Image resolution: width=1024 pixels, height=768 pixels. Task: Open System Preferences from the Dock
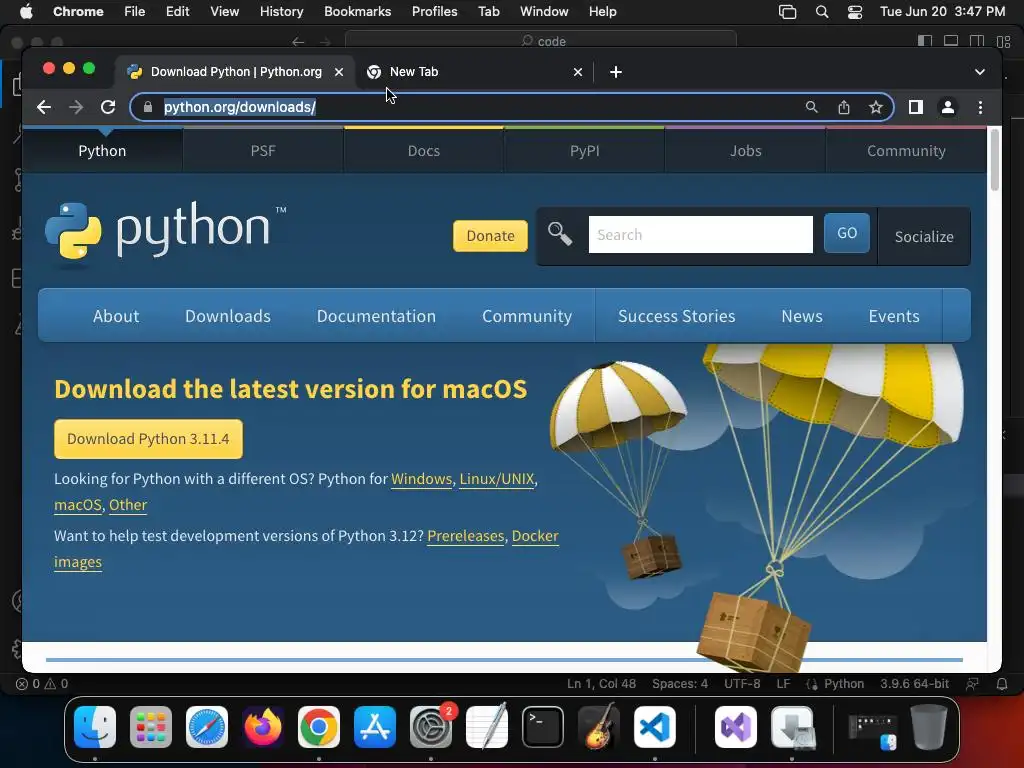pos(431,727)
